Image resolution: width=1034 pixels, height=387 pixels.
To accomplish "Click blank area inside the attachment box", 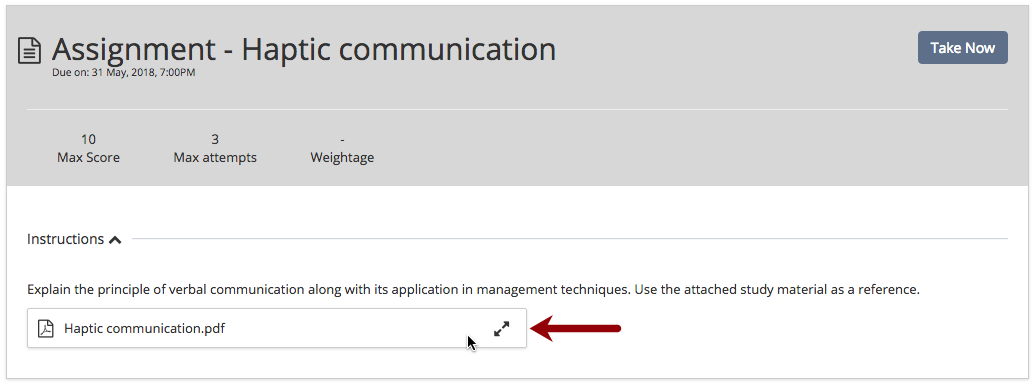I will pos(356,328).
